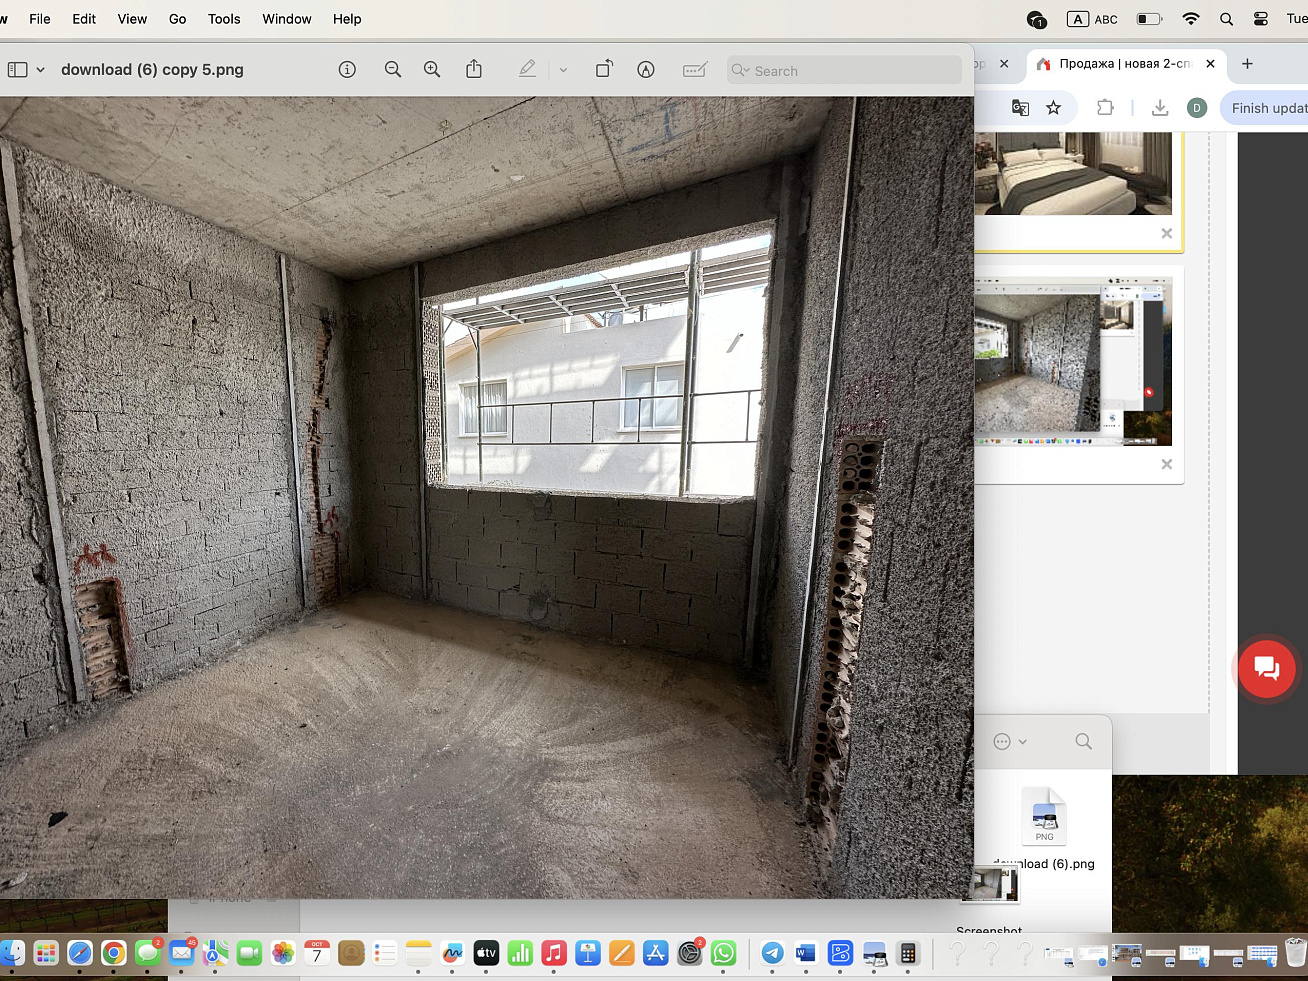The width and height of the screenshot is (1308, 981).
Task: Click the Search field in Preview toolbar
Action: pyautogui.click(x=845, y=70)
